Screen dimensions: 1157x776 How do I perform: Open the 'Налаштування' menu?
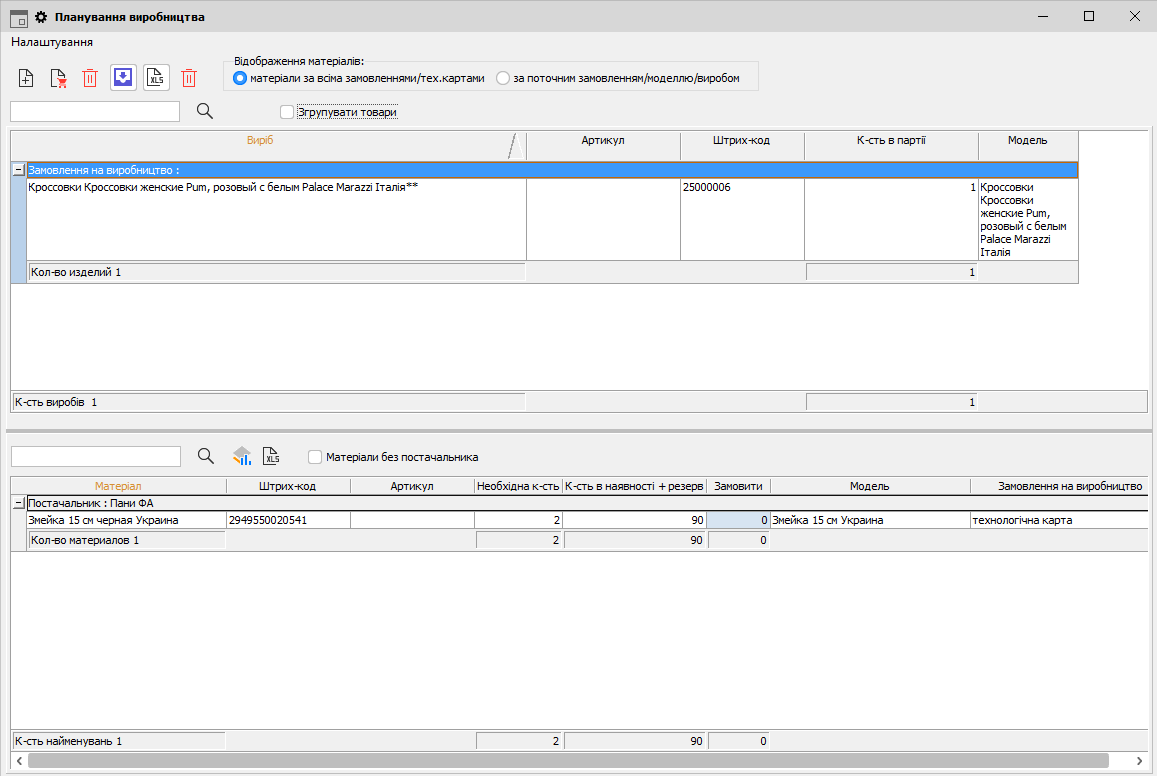pos(52,42)
